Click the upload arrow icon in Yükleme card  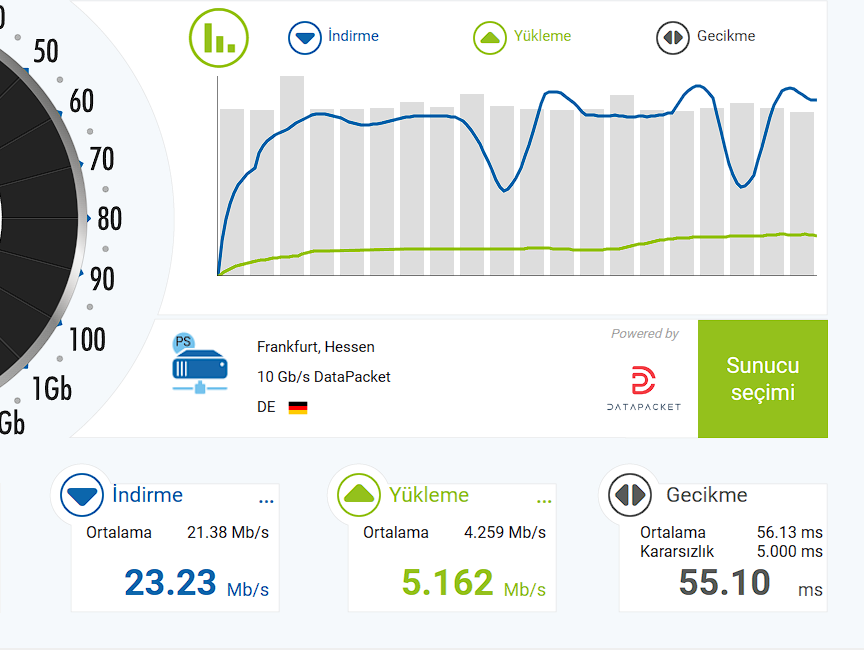(x=359, y=495)
